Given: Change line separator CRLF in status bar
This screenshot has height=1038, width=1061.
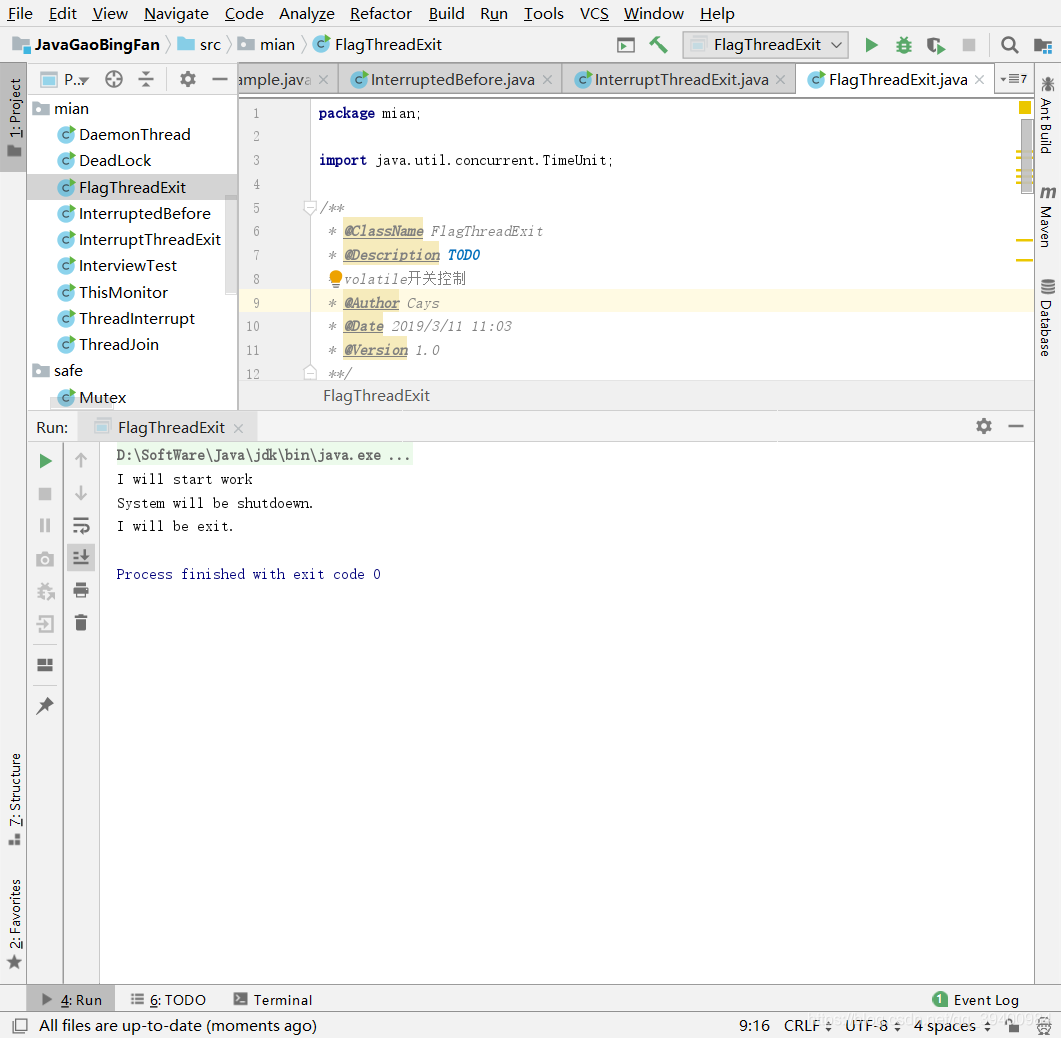Looking at the screenshot, I should [x=807, y=1026].
